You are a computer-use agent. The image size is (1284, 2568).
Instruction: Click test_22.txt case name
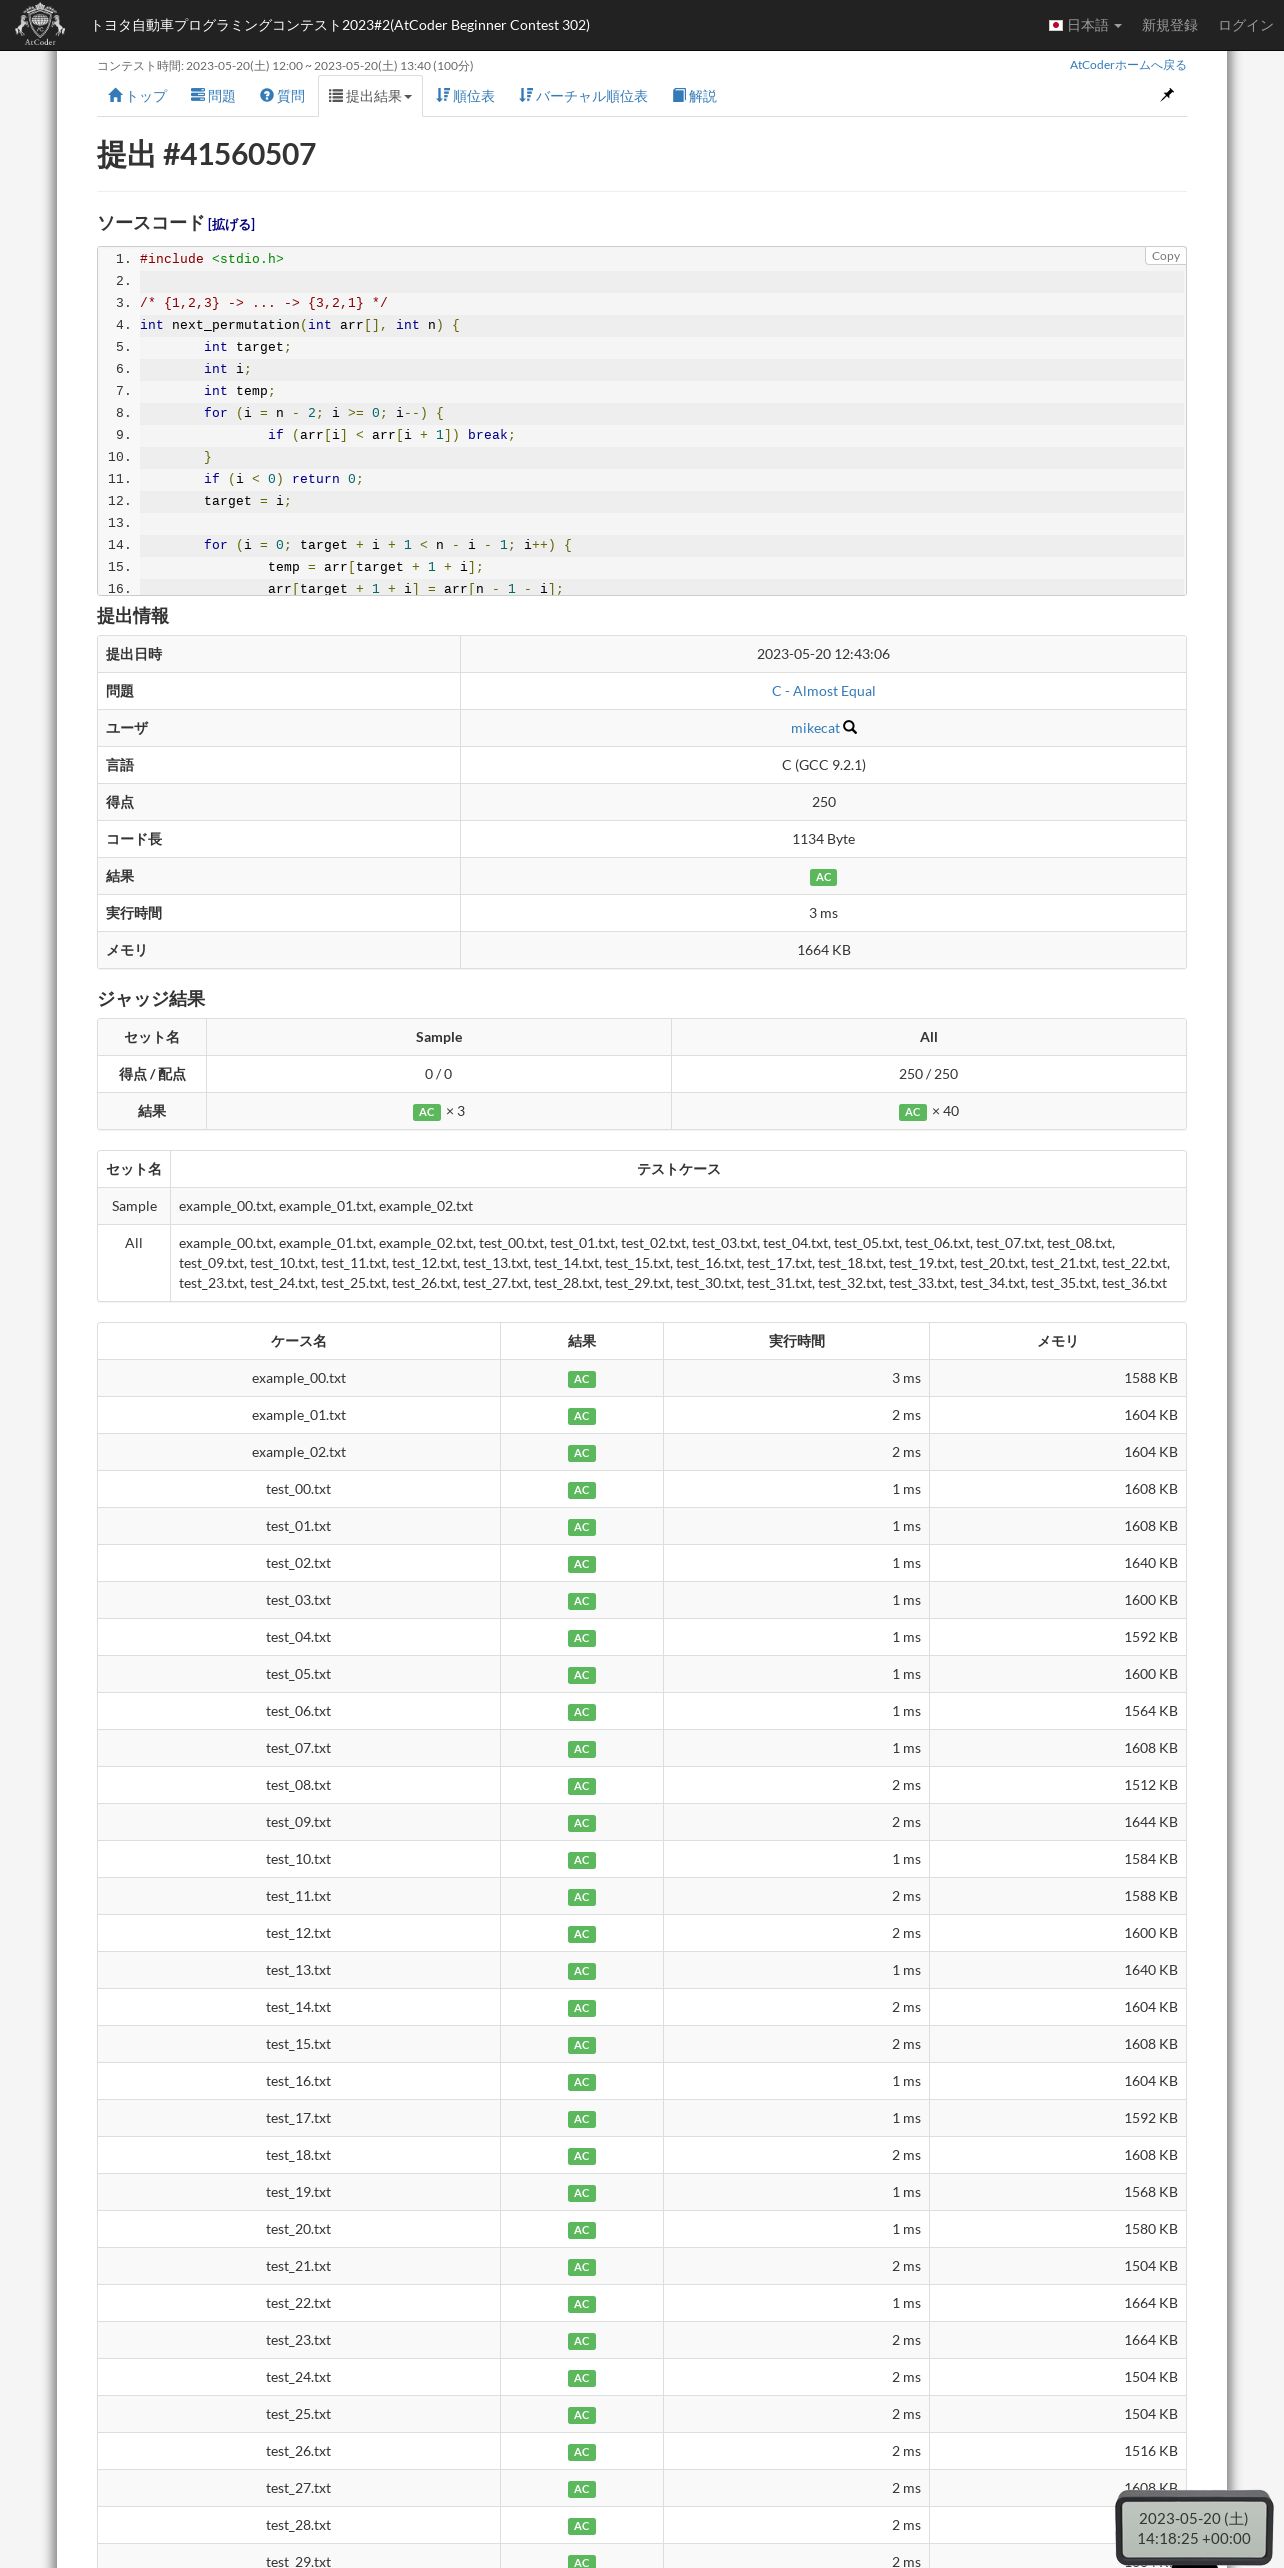298,2303
